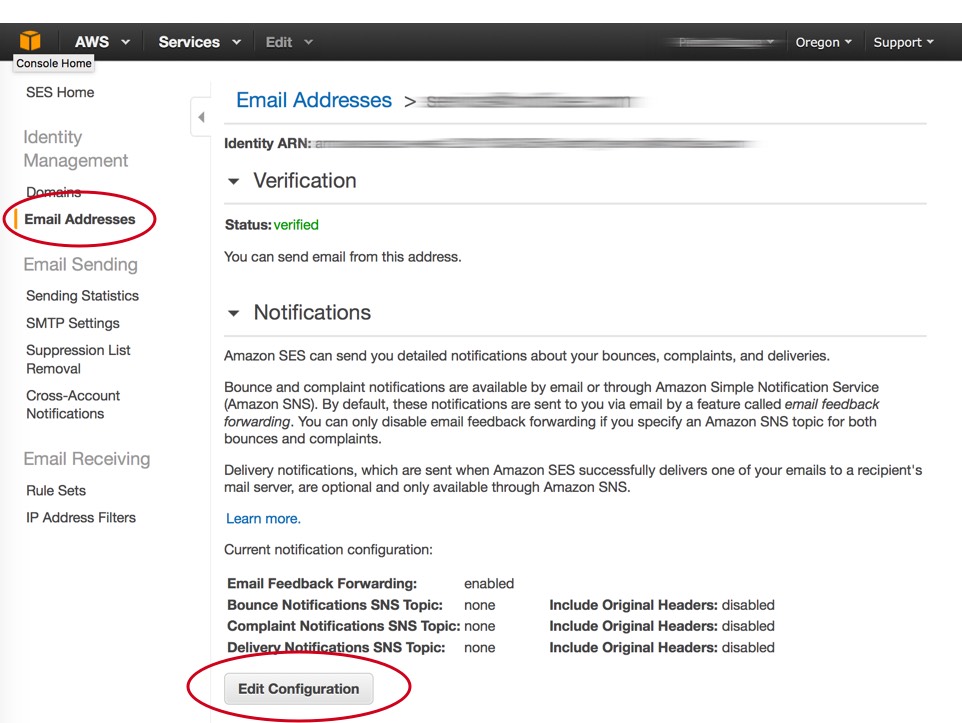The height and width of the screenshot is (723, 962).
Task: Collapse the Notifications section triangle
Action: 233,313
